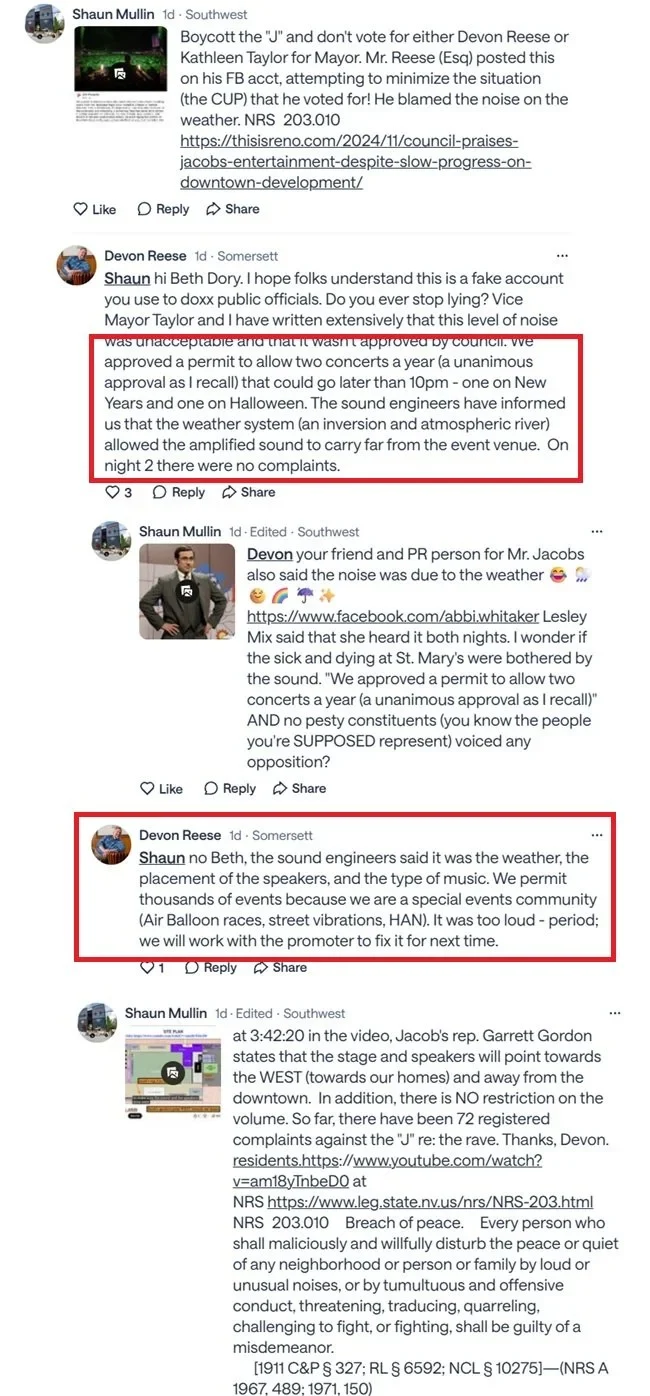Like Shaun Mullin's weather reply comment
650x1396 pixels.
[161, 788]
